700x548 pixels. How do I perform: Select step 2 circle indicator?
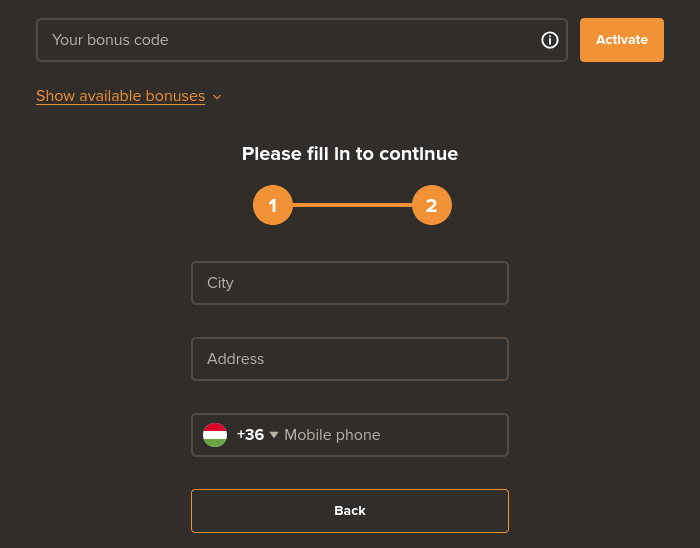point(431,206)
